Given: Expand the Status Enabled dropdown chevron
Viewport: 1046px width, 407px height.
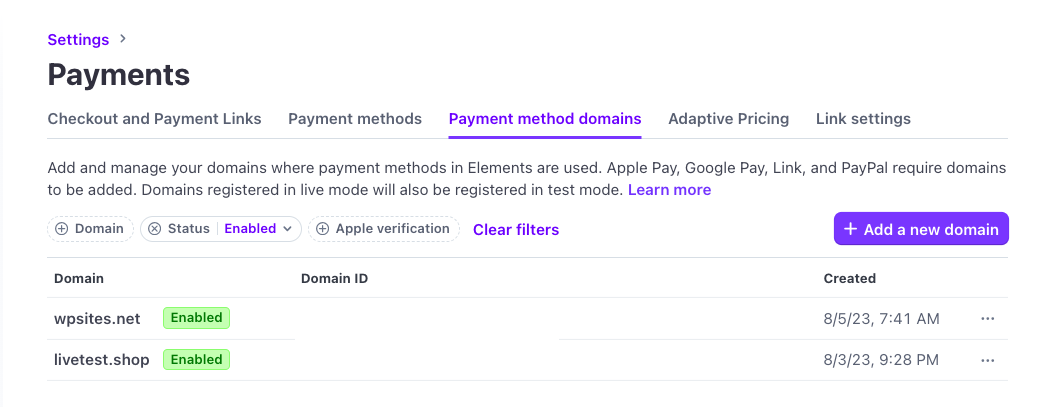Looking at the screenshot, I should click(287, 229).
